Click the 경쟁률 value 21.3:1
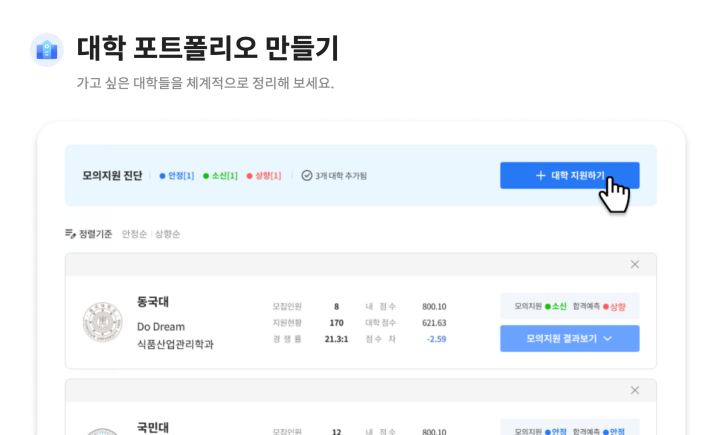The width and height of the screenshot is (720, 435). pos(336,339)
